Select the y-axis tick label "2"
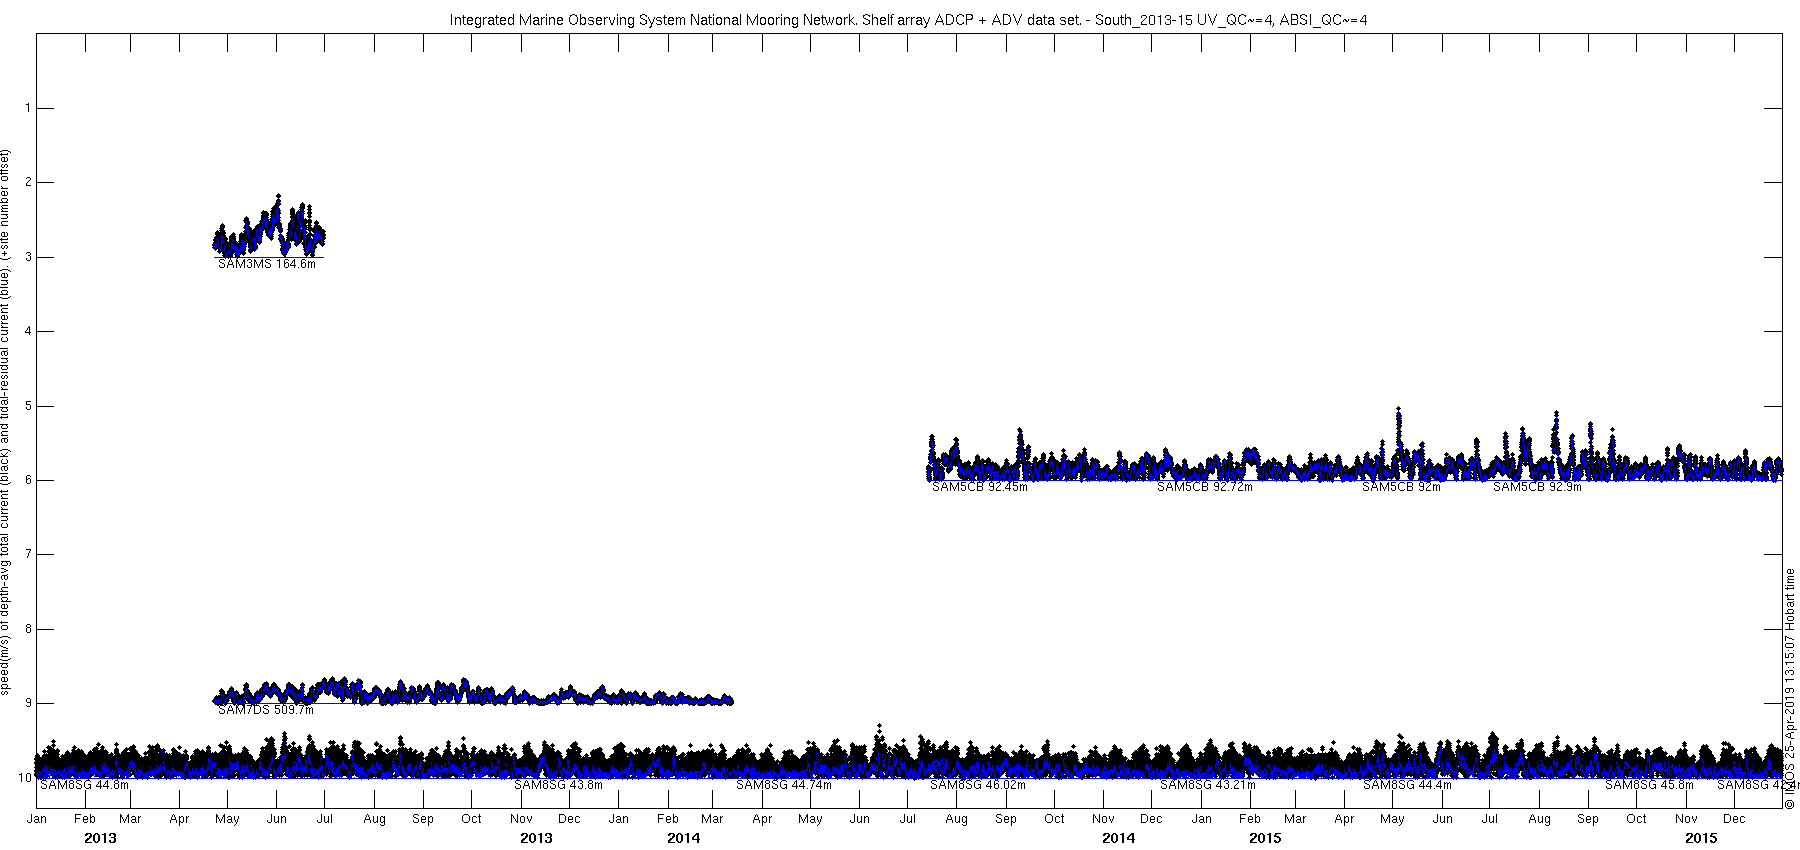Image resolution: width=1800 pixels, height=850 pixels. pos(29,182)
